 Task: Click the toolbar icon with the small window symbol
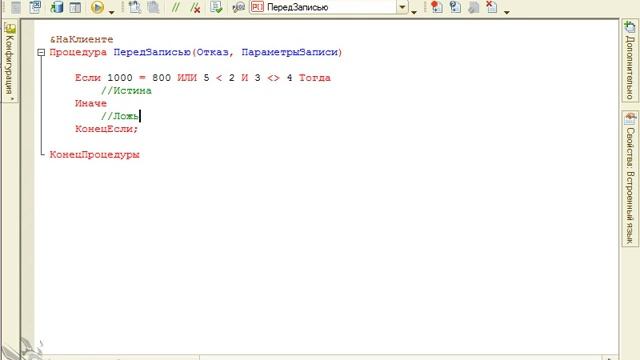(35, 7)
